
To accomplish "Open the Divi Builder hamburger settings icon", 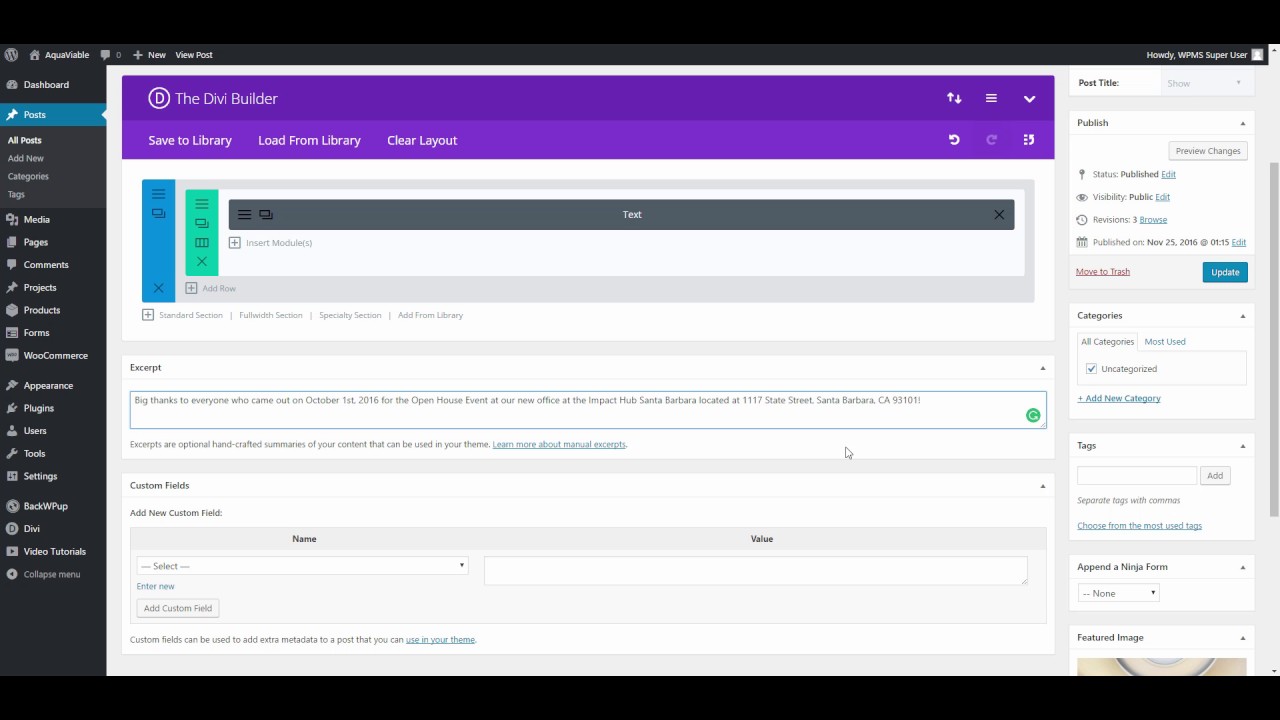I will [991, 98].
